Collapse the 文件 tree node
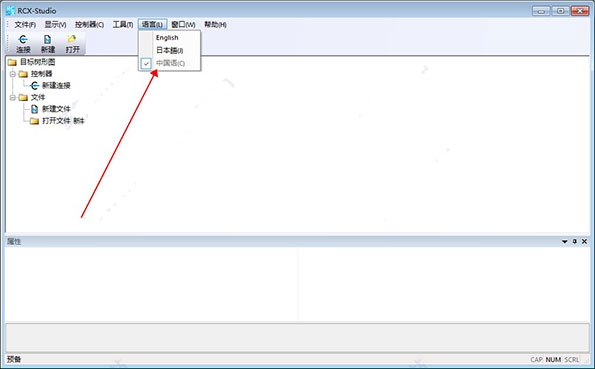Image resolution: width=595 pixels, height=369 pixels. coord(13,98)
